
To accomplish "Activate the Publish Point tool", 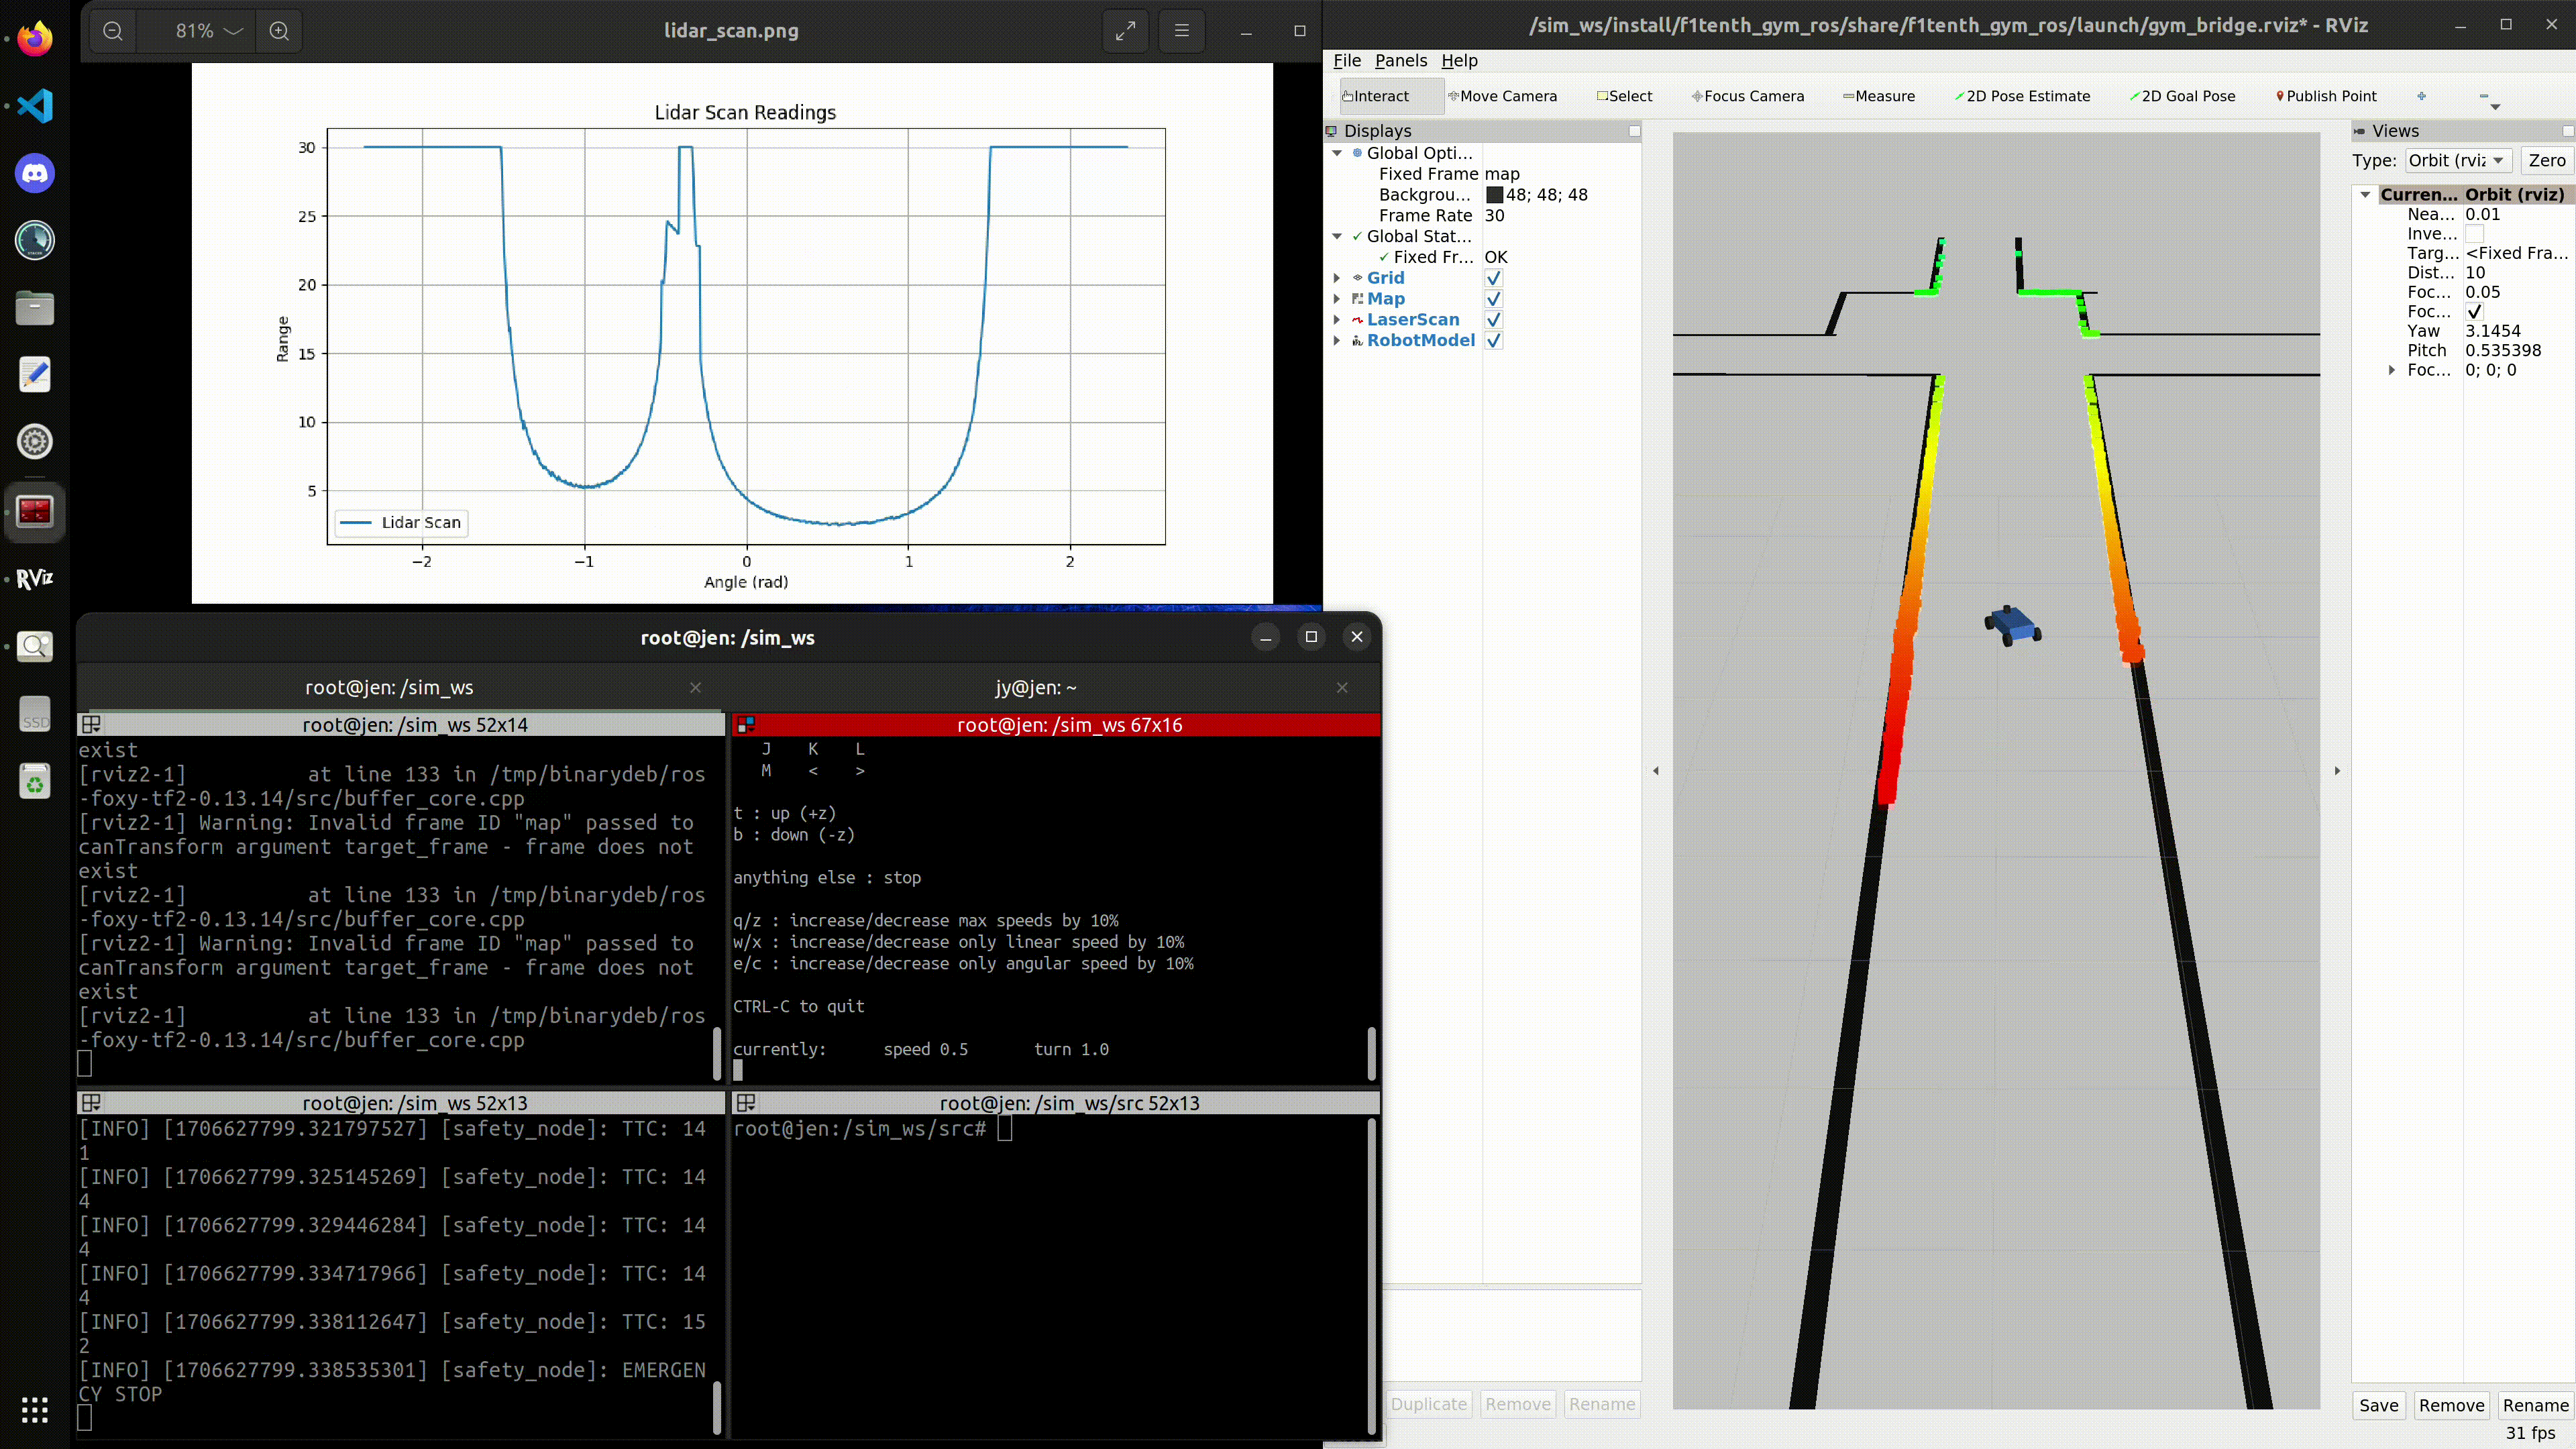I will (x=2326, y=96).
